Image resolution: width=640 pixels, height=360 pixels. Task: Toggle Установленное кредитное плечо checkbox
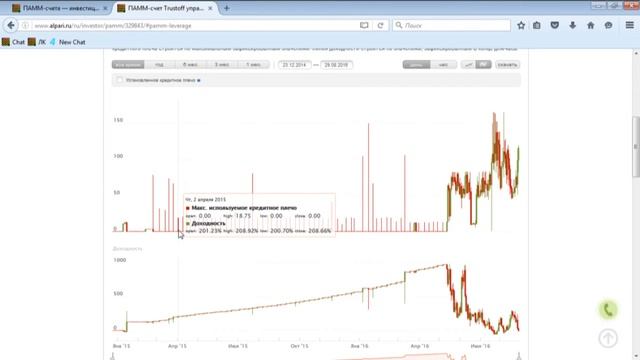(x=120, y=80)
